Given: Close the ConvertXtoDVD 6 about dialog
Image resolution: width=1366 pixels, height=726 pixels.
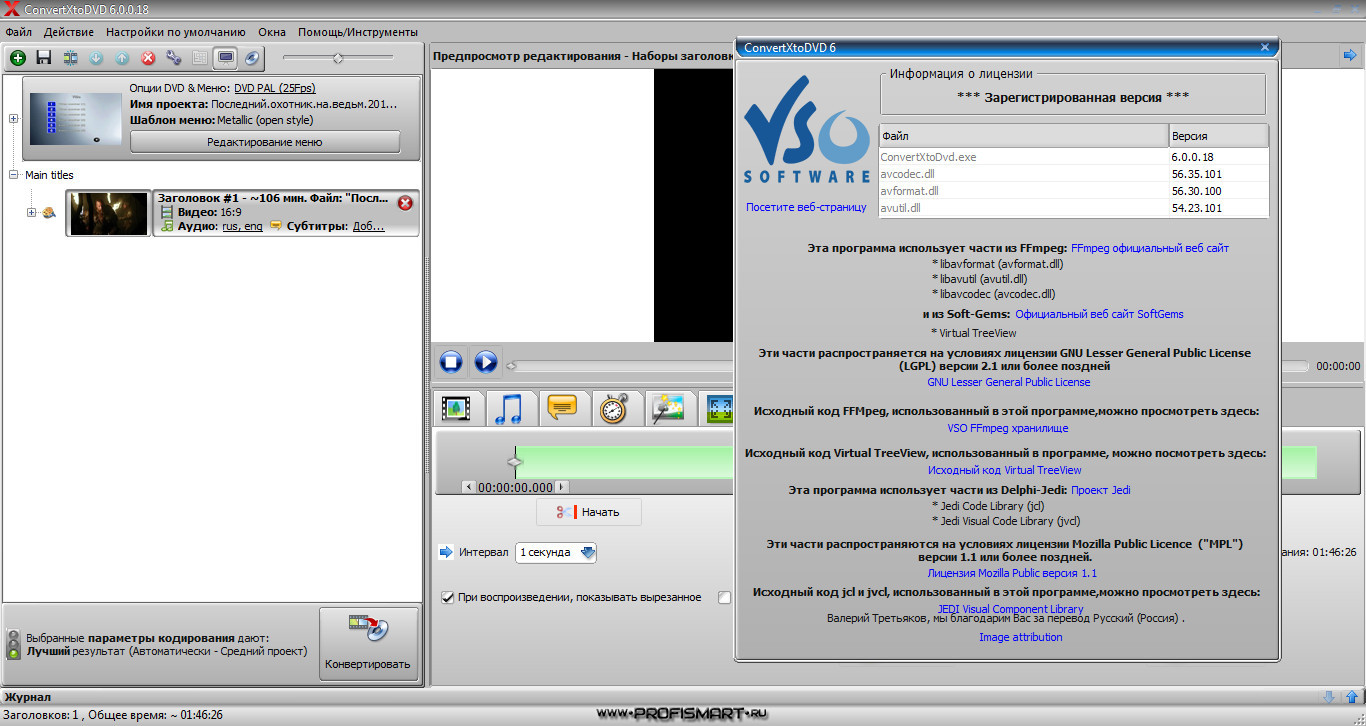Looking at the screenshot, I should 1265,46.
